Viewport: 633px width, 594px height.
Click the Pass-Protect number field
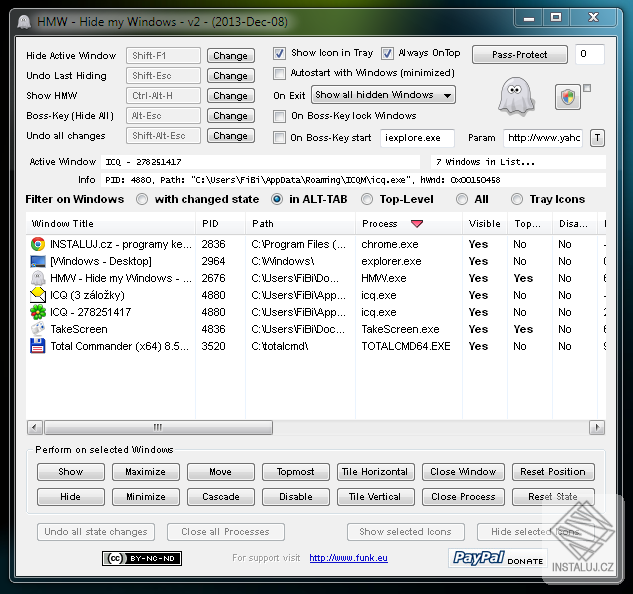(x=590, y=54)
